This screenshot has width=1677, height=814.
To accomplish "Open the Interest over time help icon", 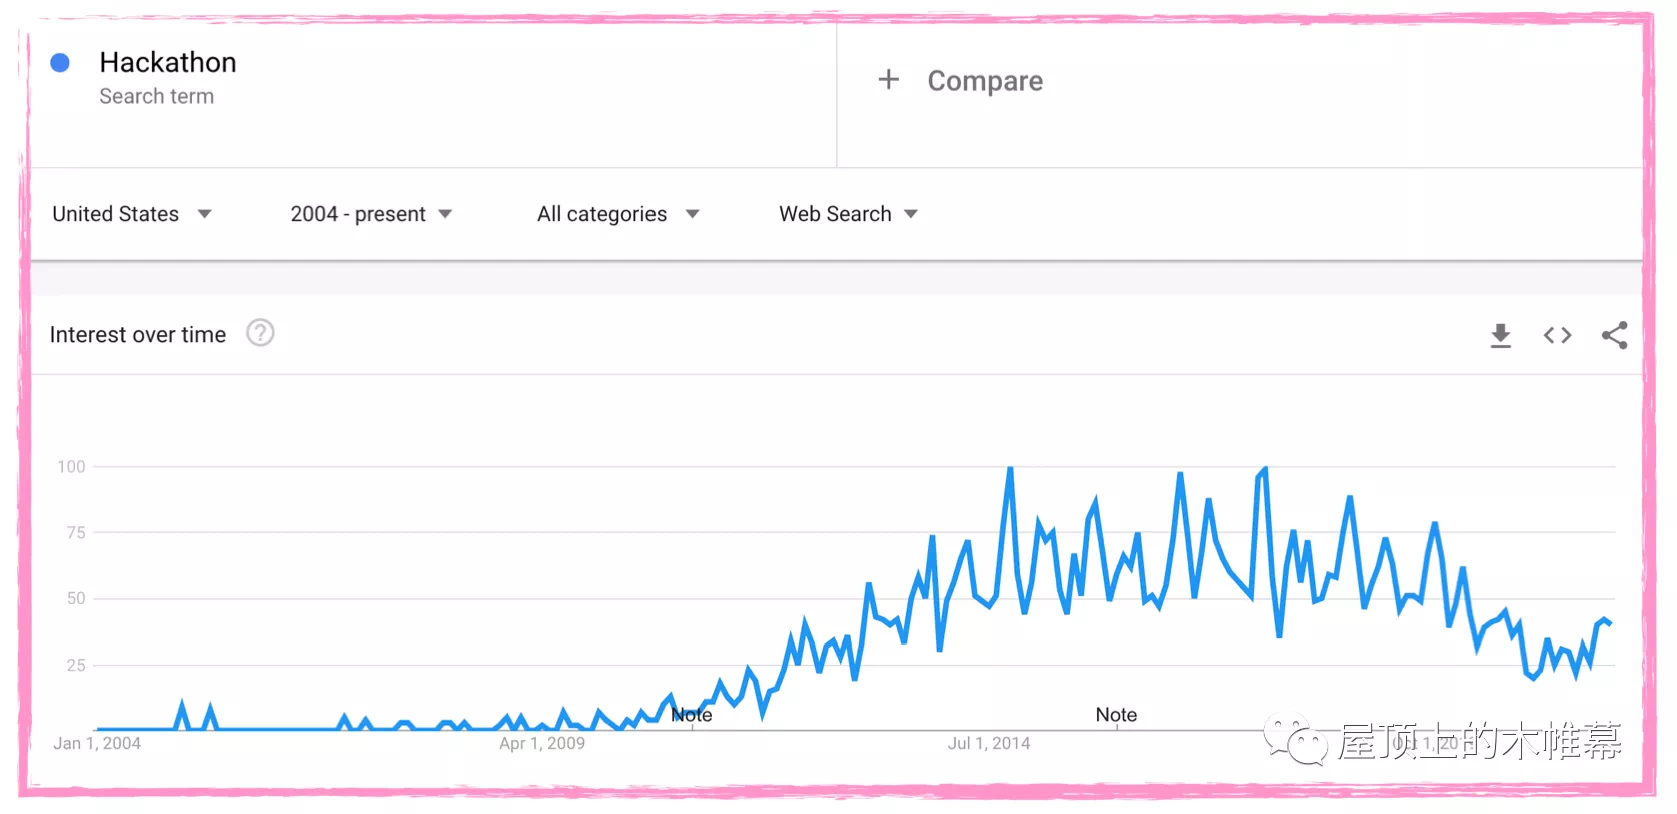I will [x=260, y=333].
